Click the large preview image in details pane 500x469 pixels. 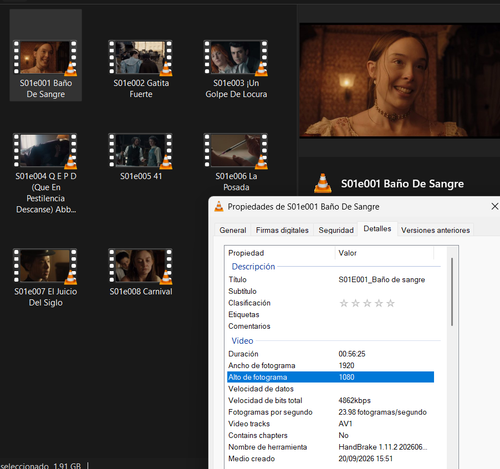pyautogui.click(x=399, y=80)
